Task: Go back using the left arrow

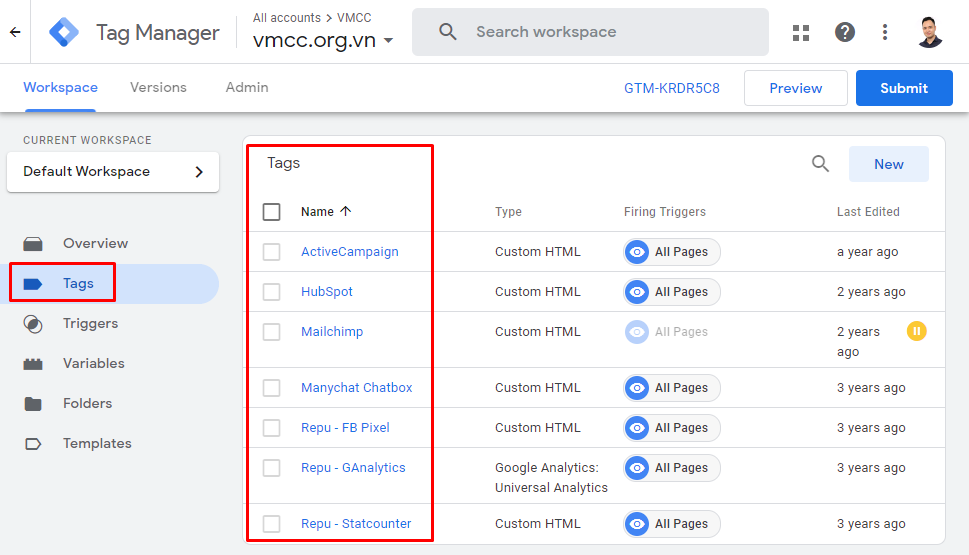Action: tap(15, 32)
